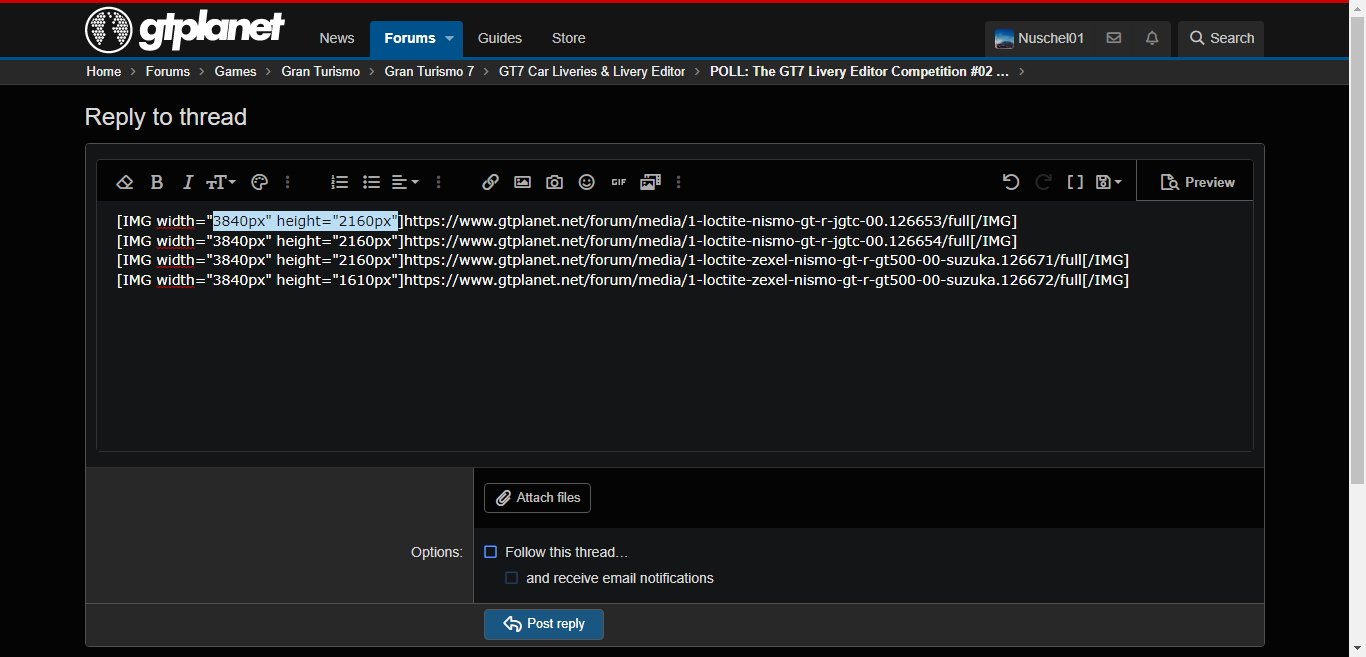
Task: Open the POLL thread breadcrumb
Action: pos(860,71)
